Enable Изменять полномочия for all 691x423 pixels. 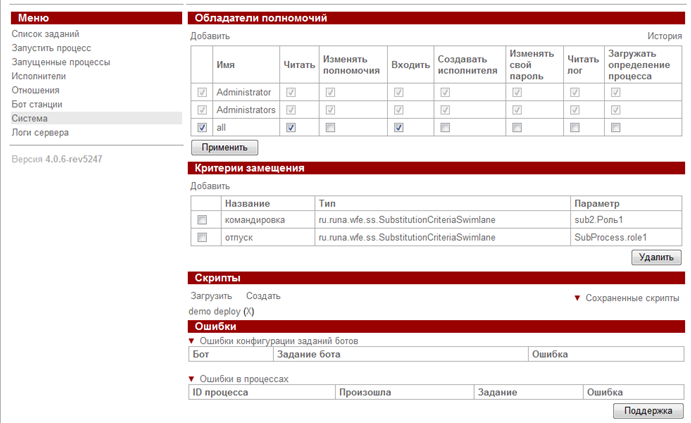(330, 127)
